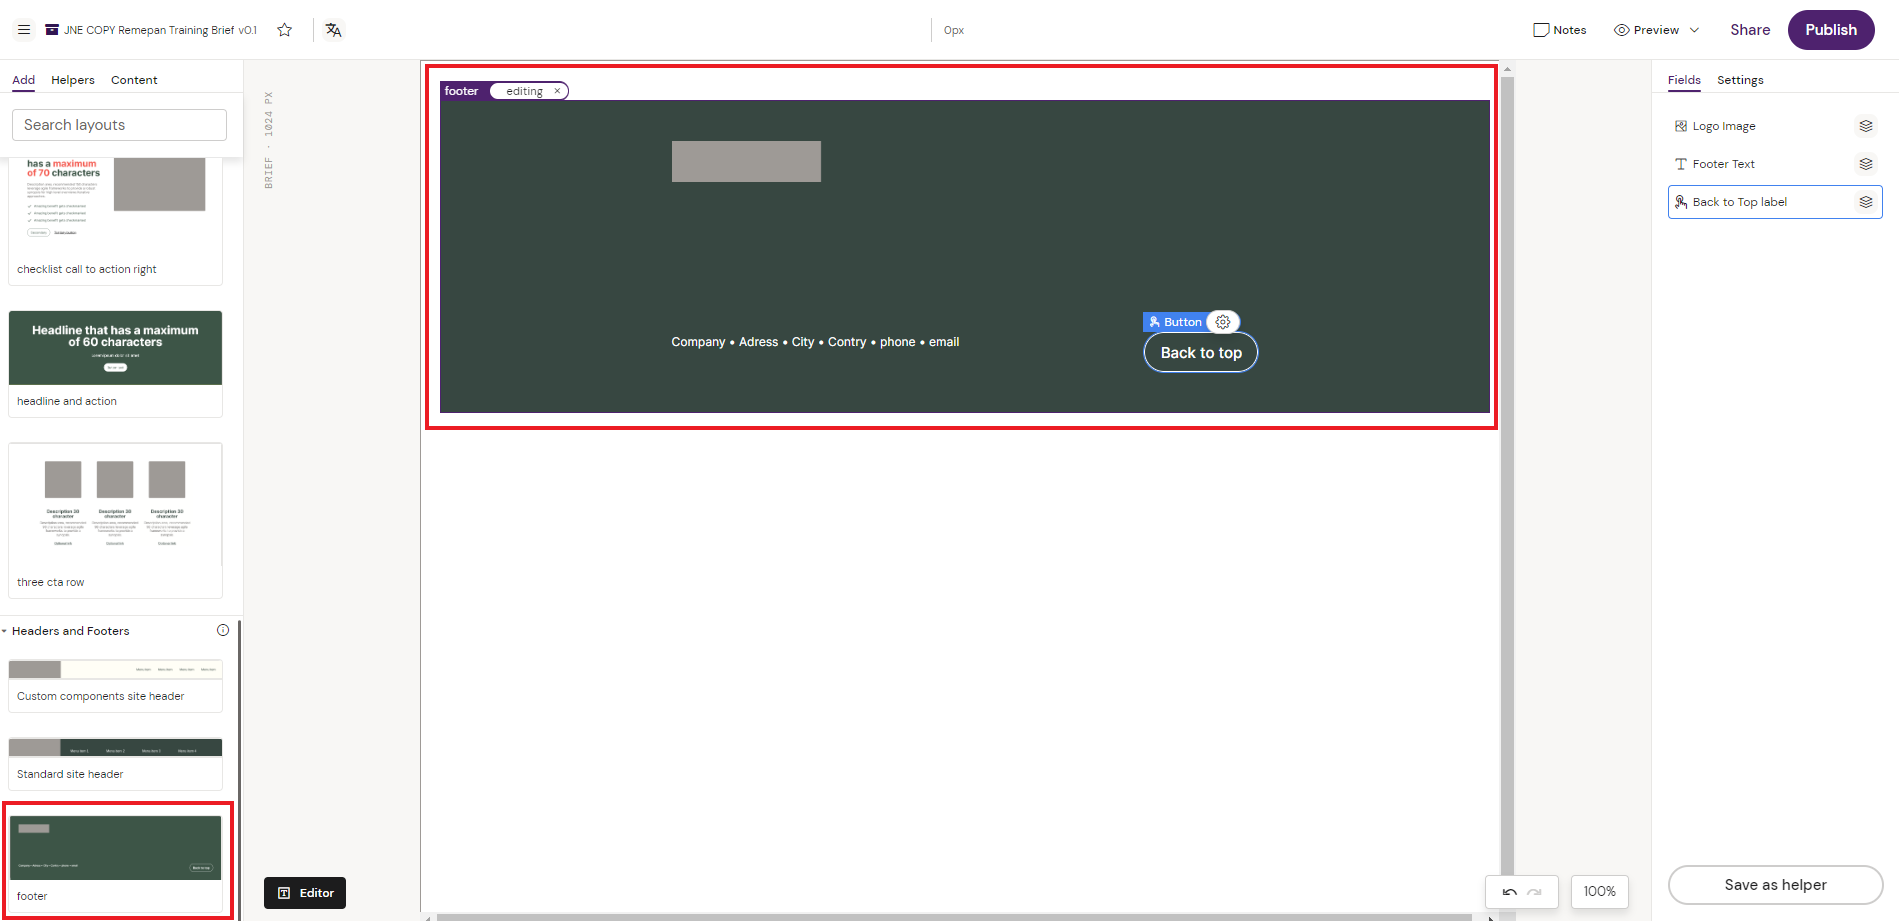Undo the last change
The image size is (1899, 921).
pos(1509,892)
